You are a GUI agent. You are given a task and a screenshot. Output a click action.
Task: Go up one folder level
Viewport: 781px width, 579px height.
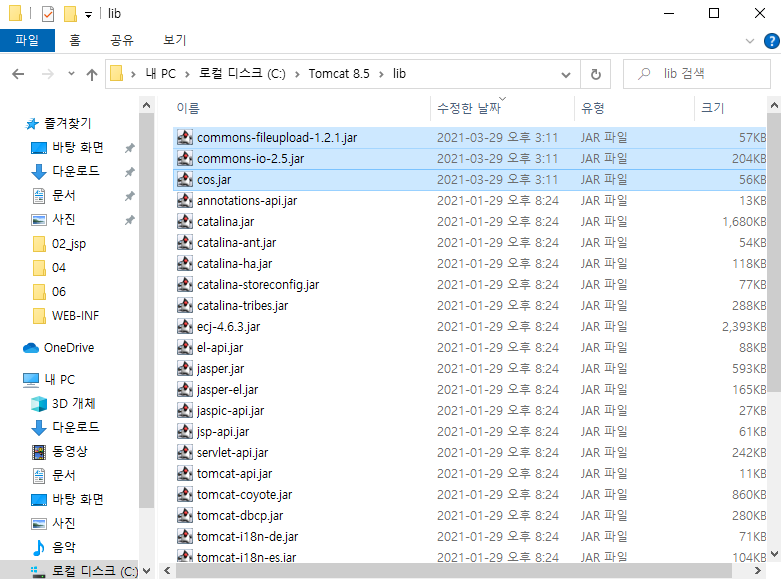(92, 74)
